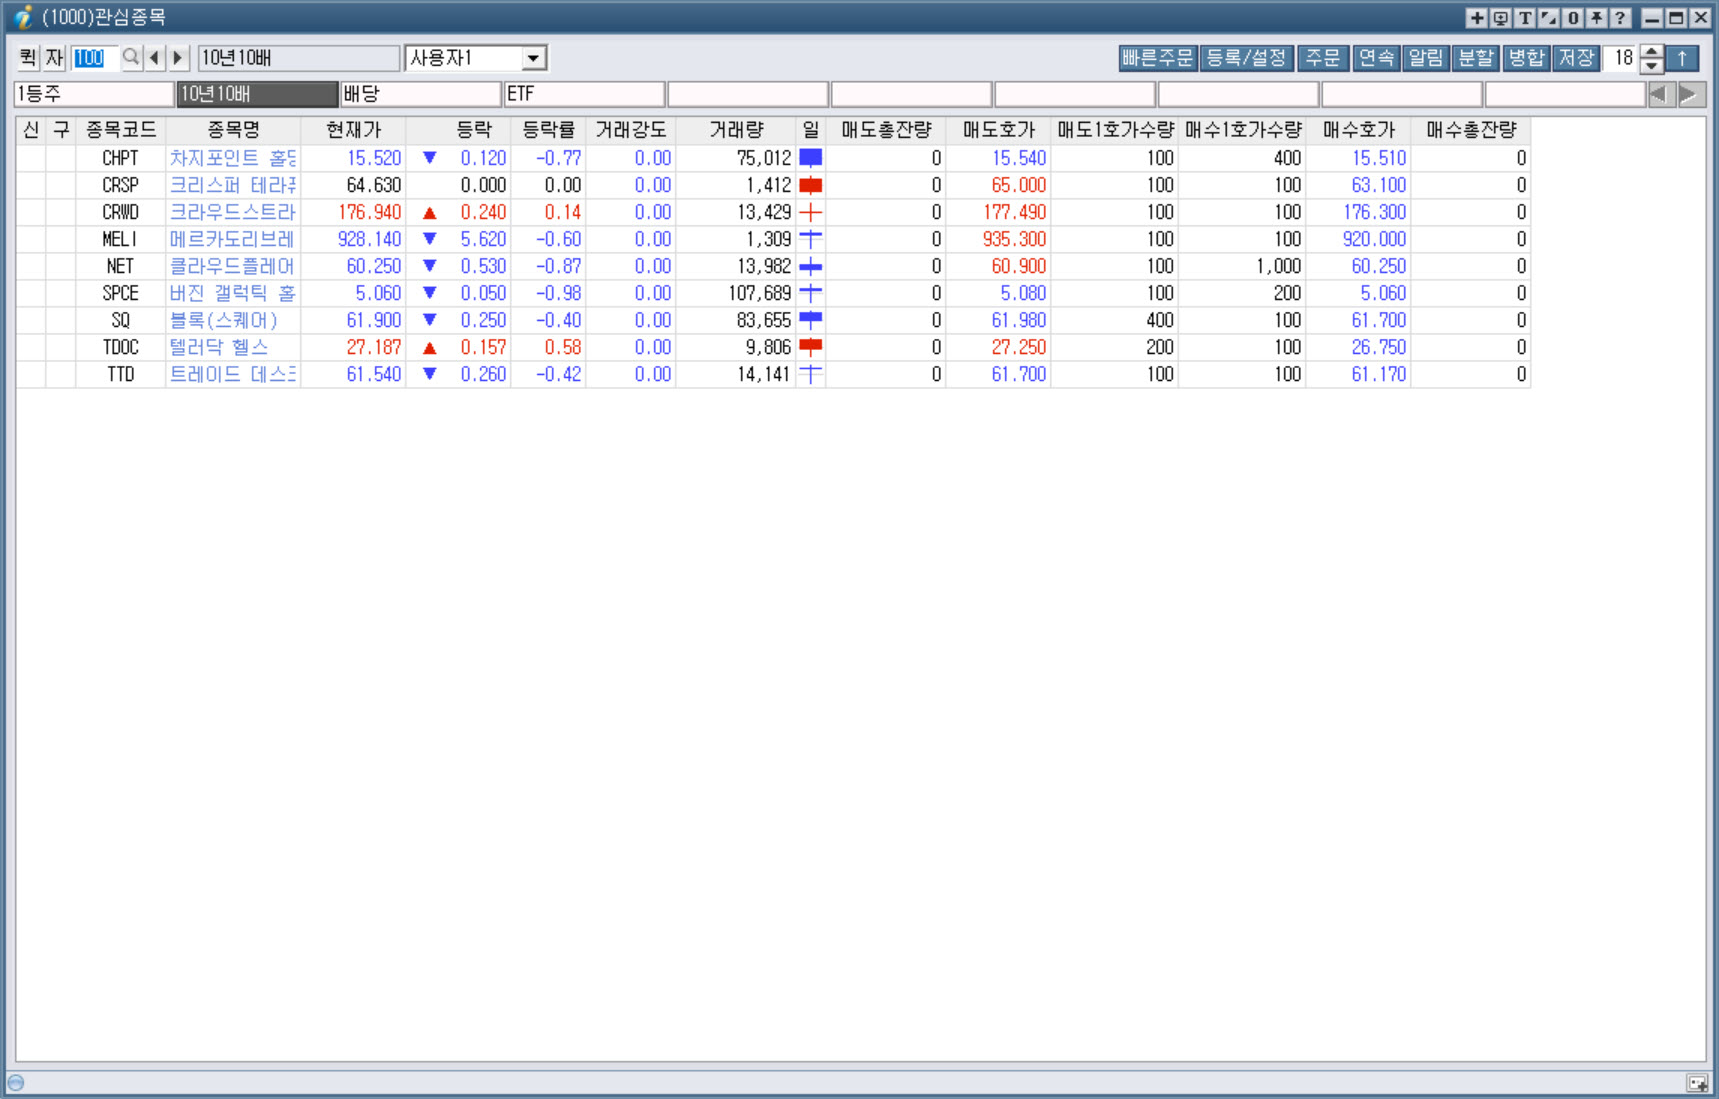Sort by 등락률 column header
This screenshot has height=1099, width=1719.
point(548,130)
